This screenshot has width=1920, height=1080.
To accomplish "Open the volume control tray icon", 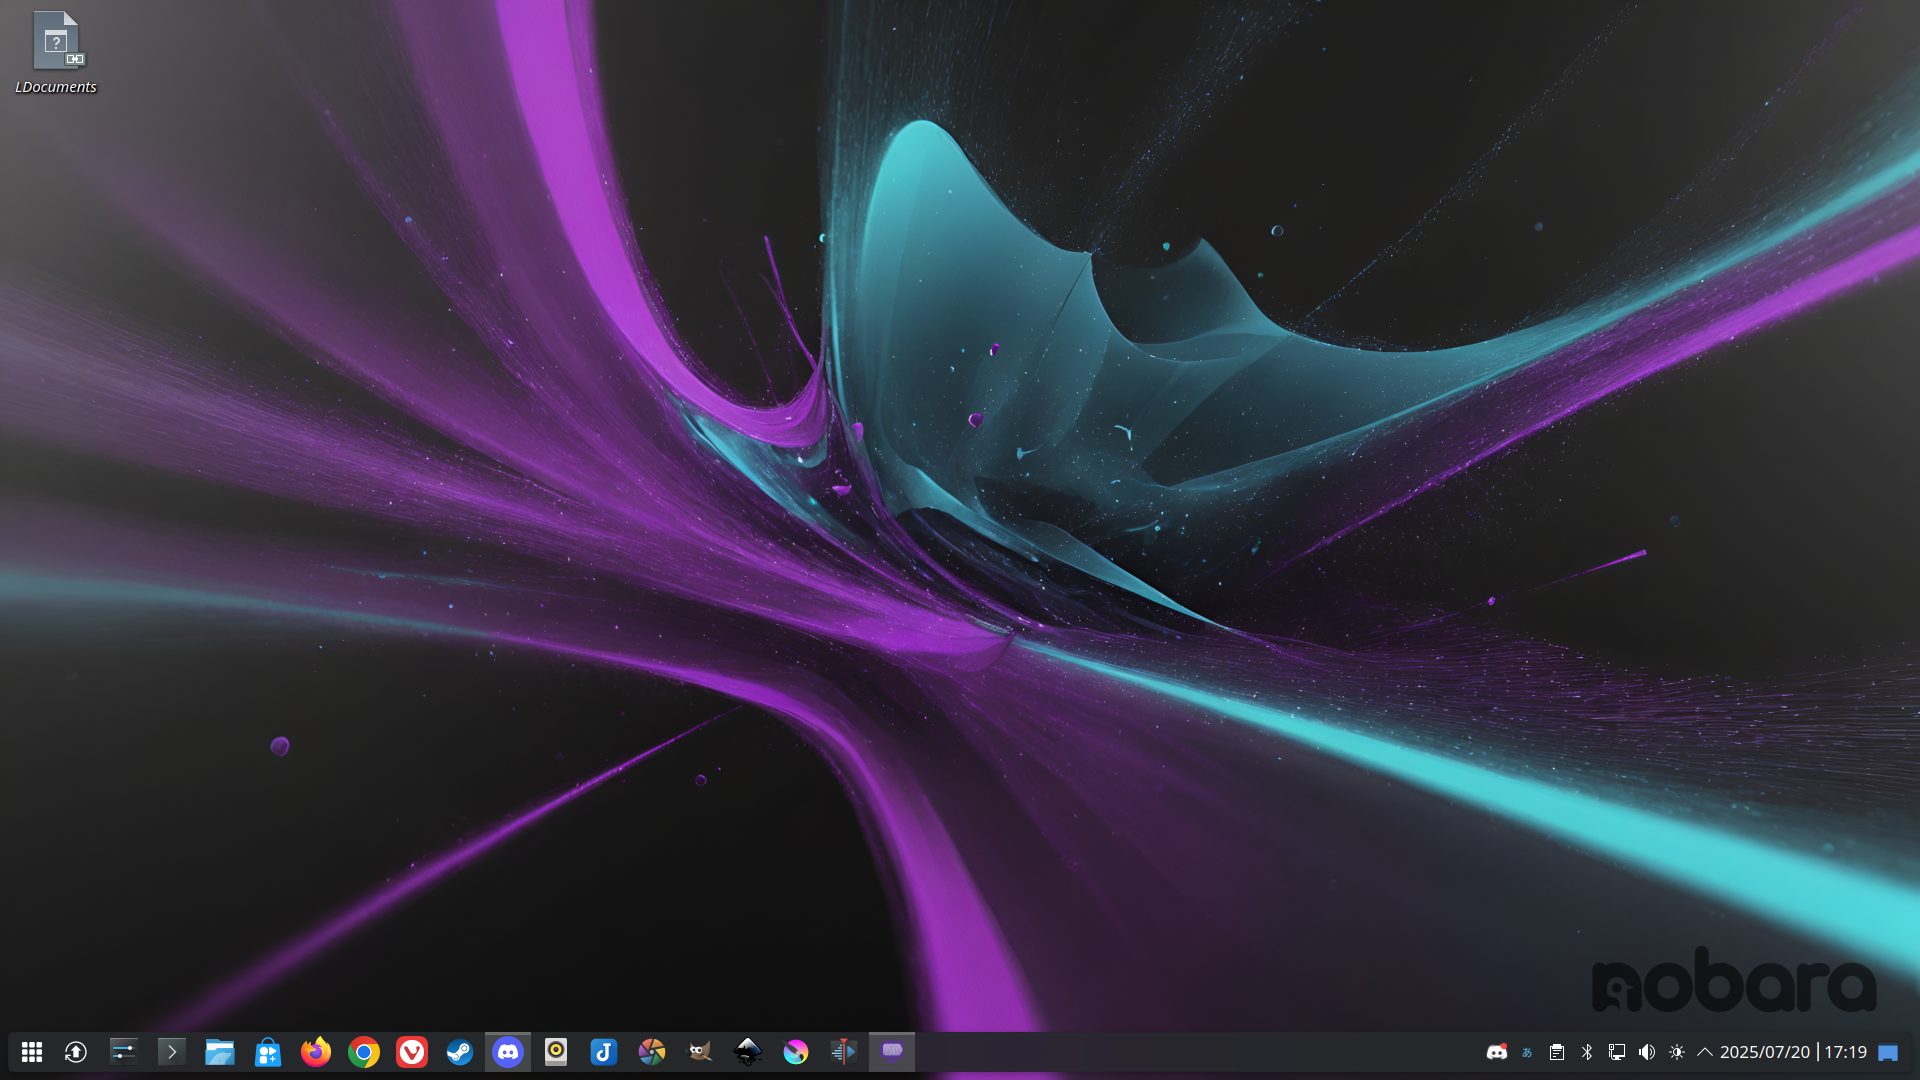I will [1647, 1052].
